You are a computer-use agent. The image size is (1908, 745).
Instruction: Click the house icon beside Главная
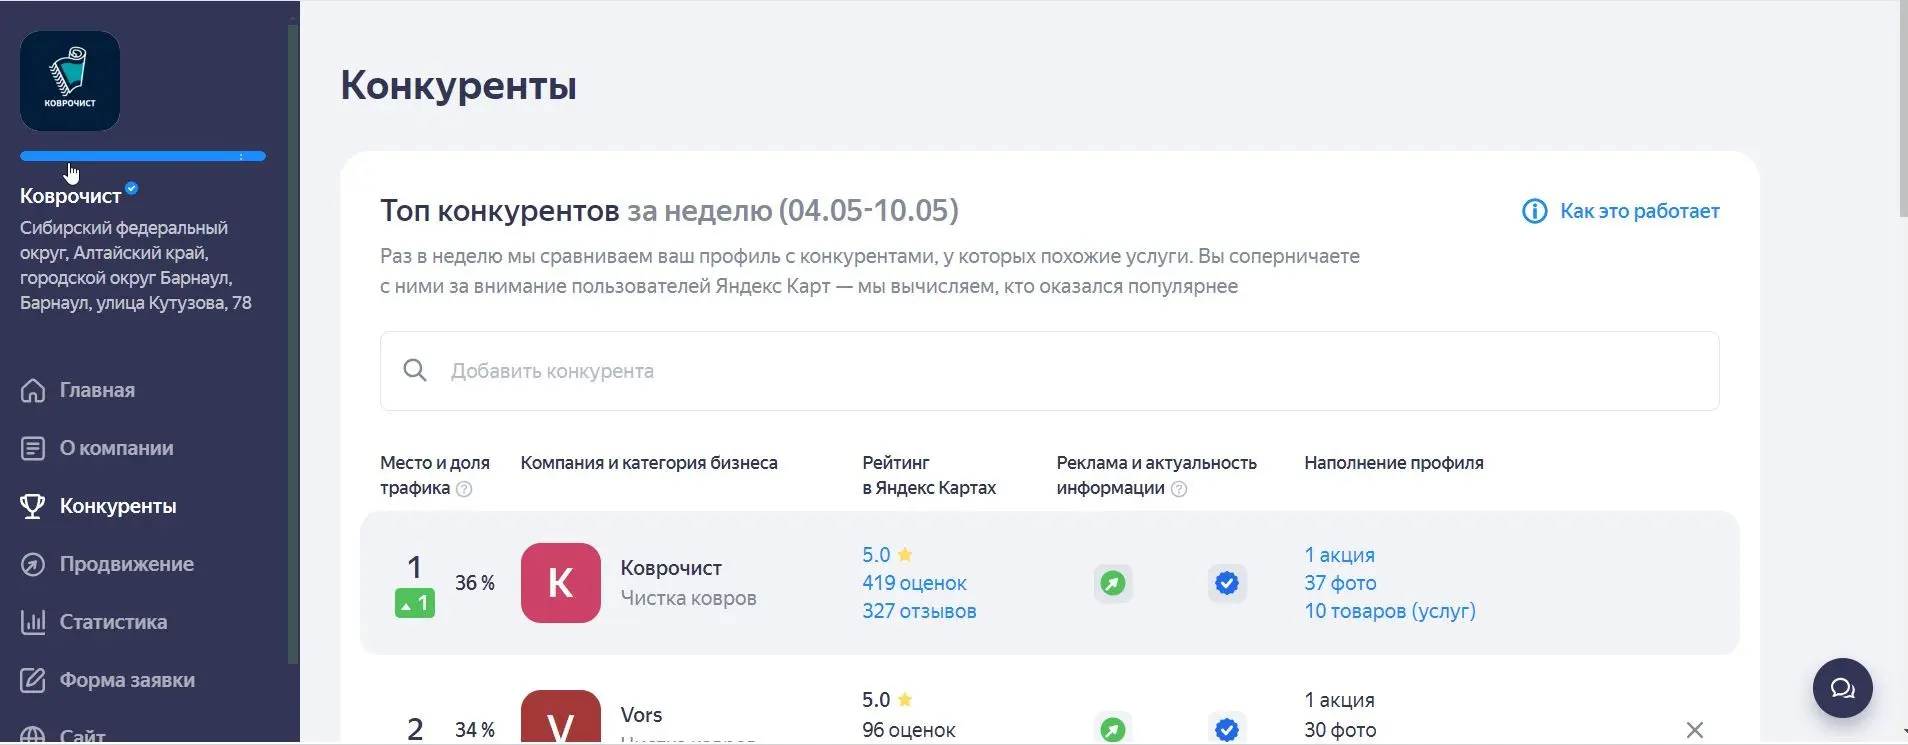pos(33,390)
